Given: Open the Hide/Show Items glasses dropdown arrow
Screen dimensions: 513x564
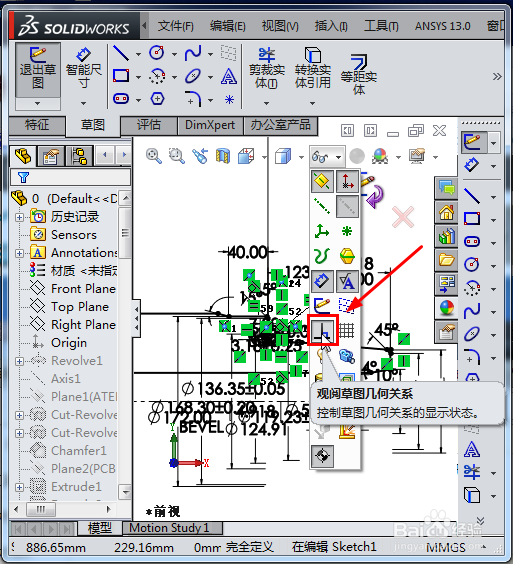Looking at the screenshot, I should tap(339, 157).
